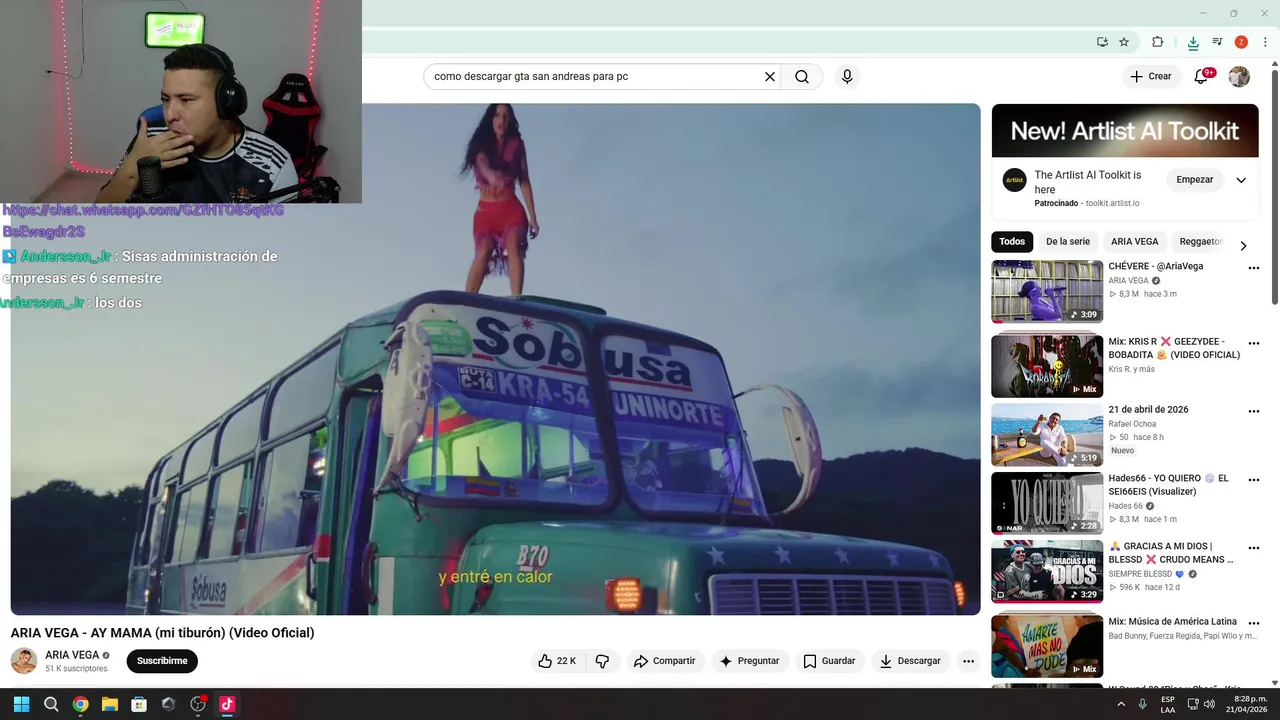Image resolution: width=1280 pixels, height=720 pixels.
Task: Open Windows taskbar search
Action: tap(51, 704)
